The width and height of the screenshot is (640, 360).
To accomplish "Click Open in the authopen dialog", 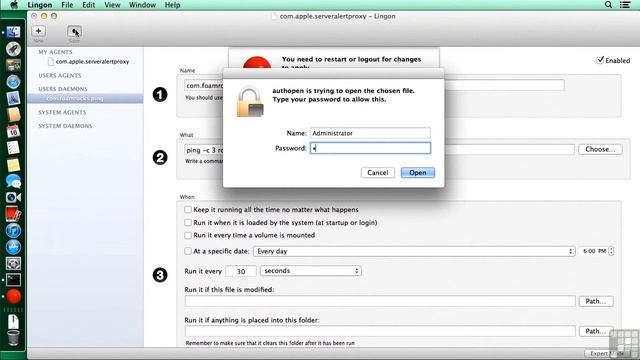I will coord(418,173).
